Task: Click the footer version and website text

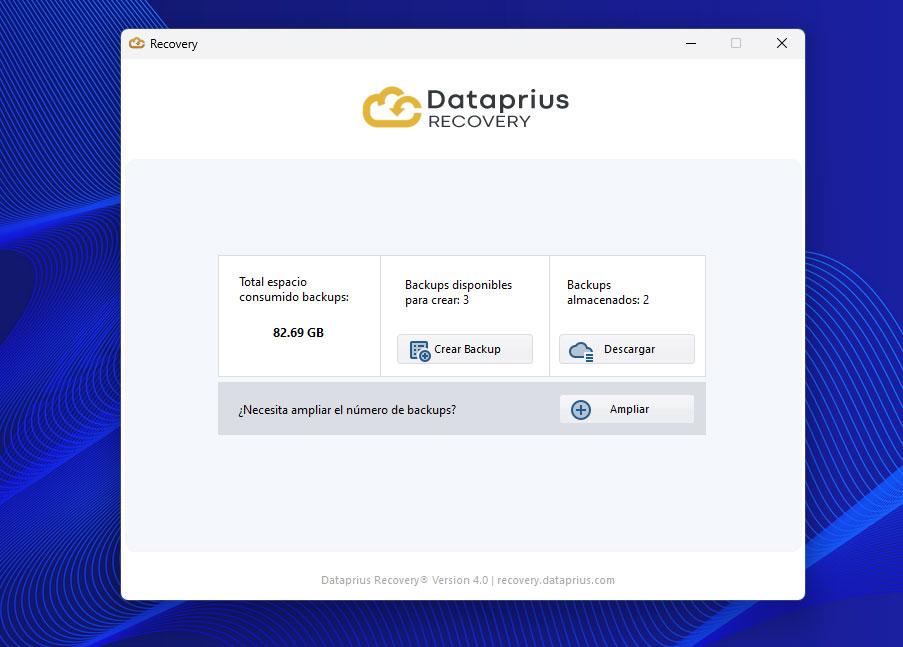Action: tap(468, 580)
